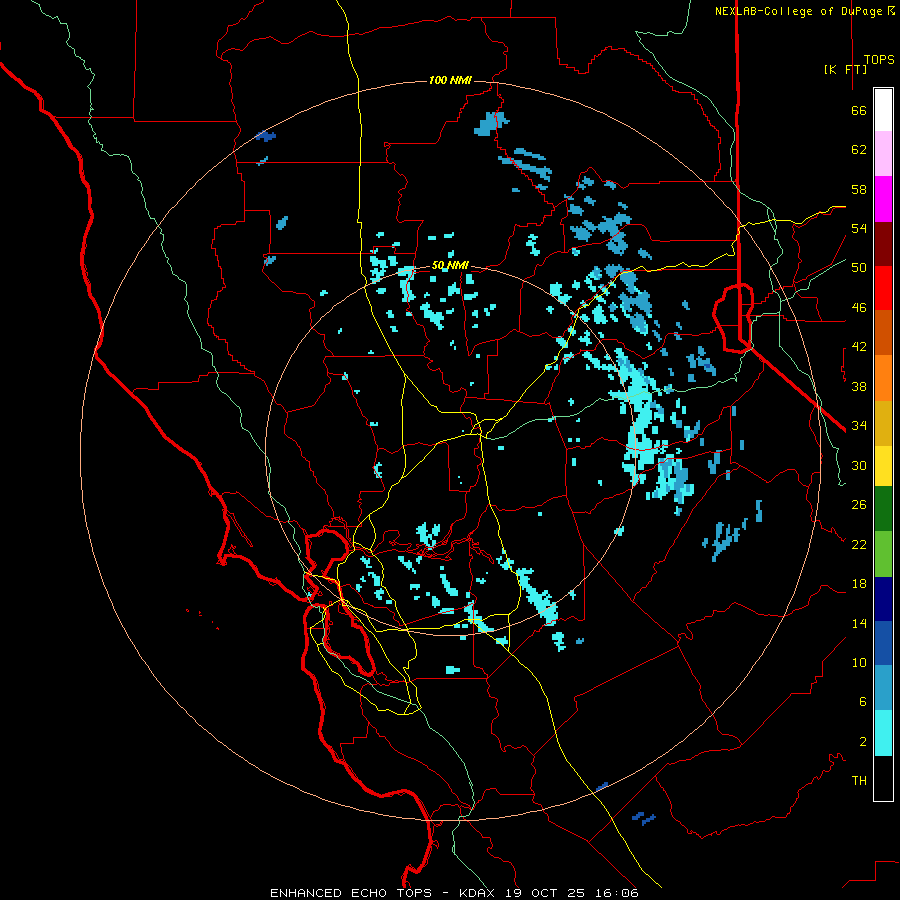Viewport: 900px width, 900px height.
Task: Click the orange 42 kft legend swatch
Action: click(x=883, y=378)
